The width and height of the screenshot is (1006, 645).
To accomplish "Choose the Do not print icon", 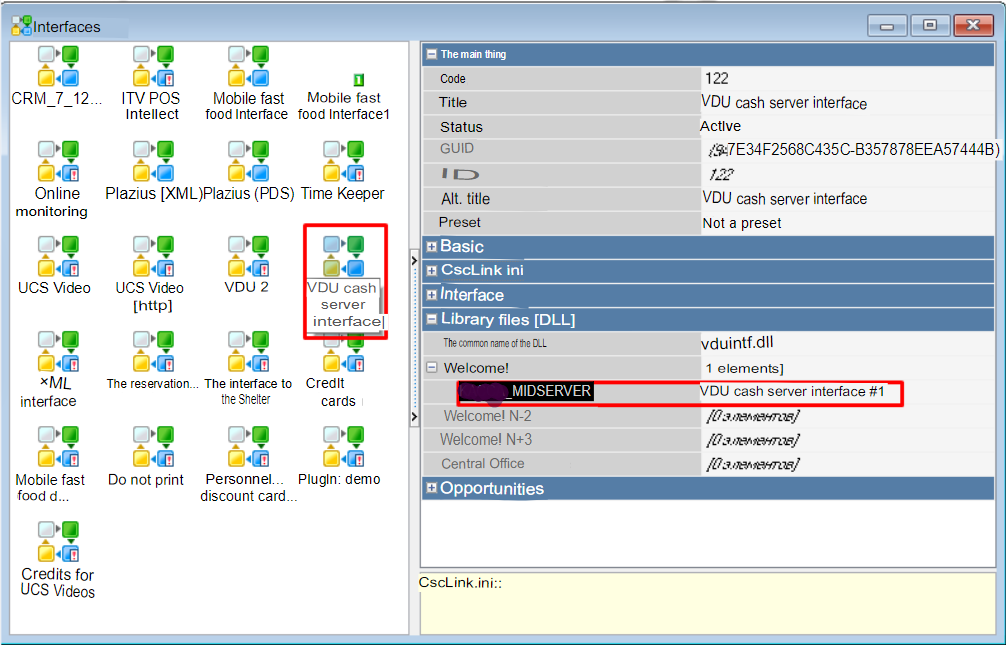I will [x=152, y=447].
